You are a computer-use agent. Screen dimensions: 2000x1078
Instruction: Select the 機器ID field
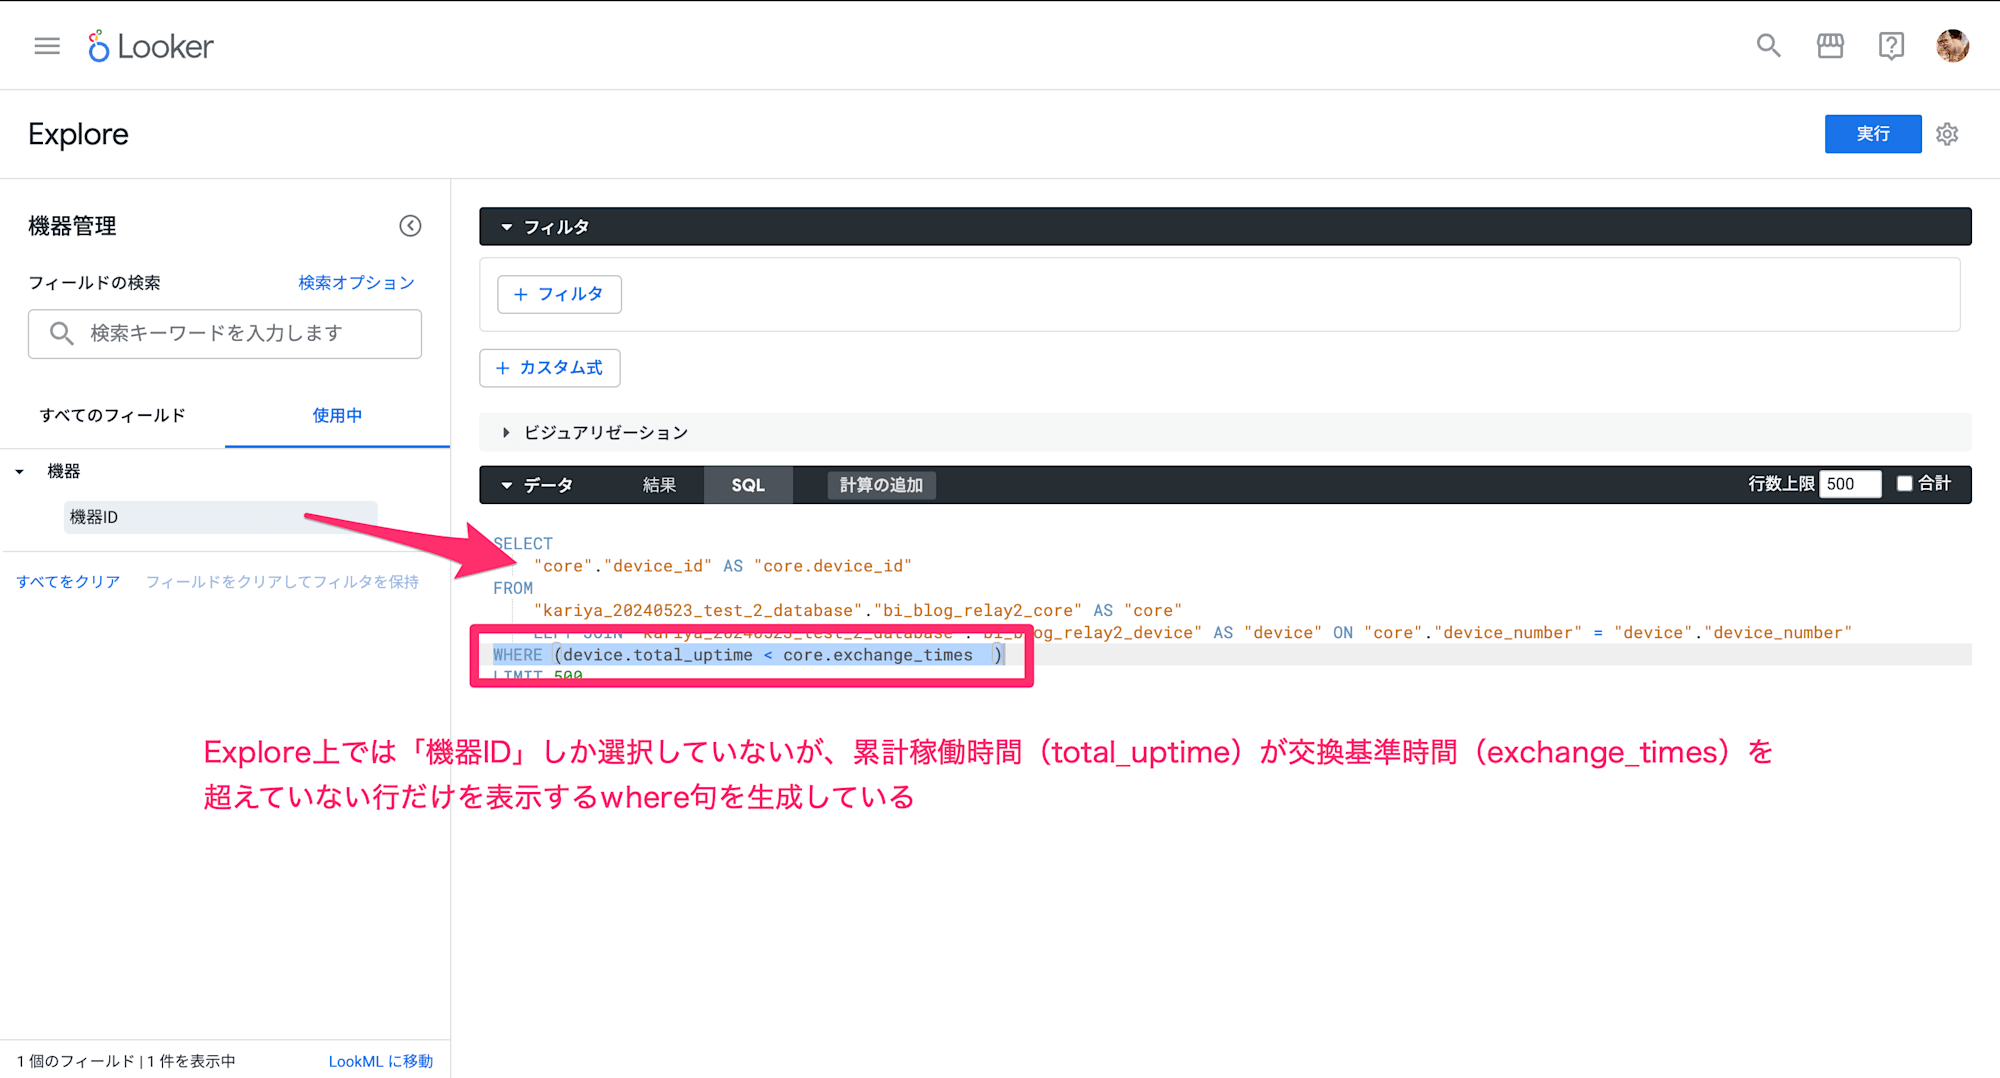220,517
